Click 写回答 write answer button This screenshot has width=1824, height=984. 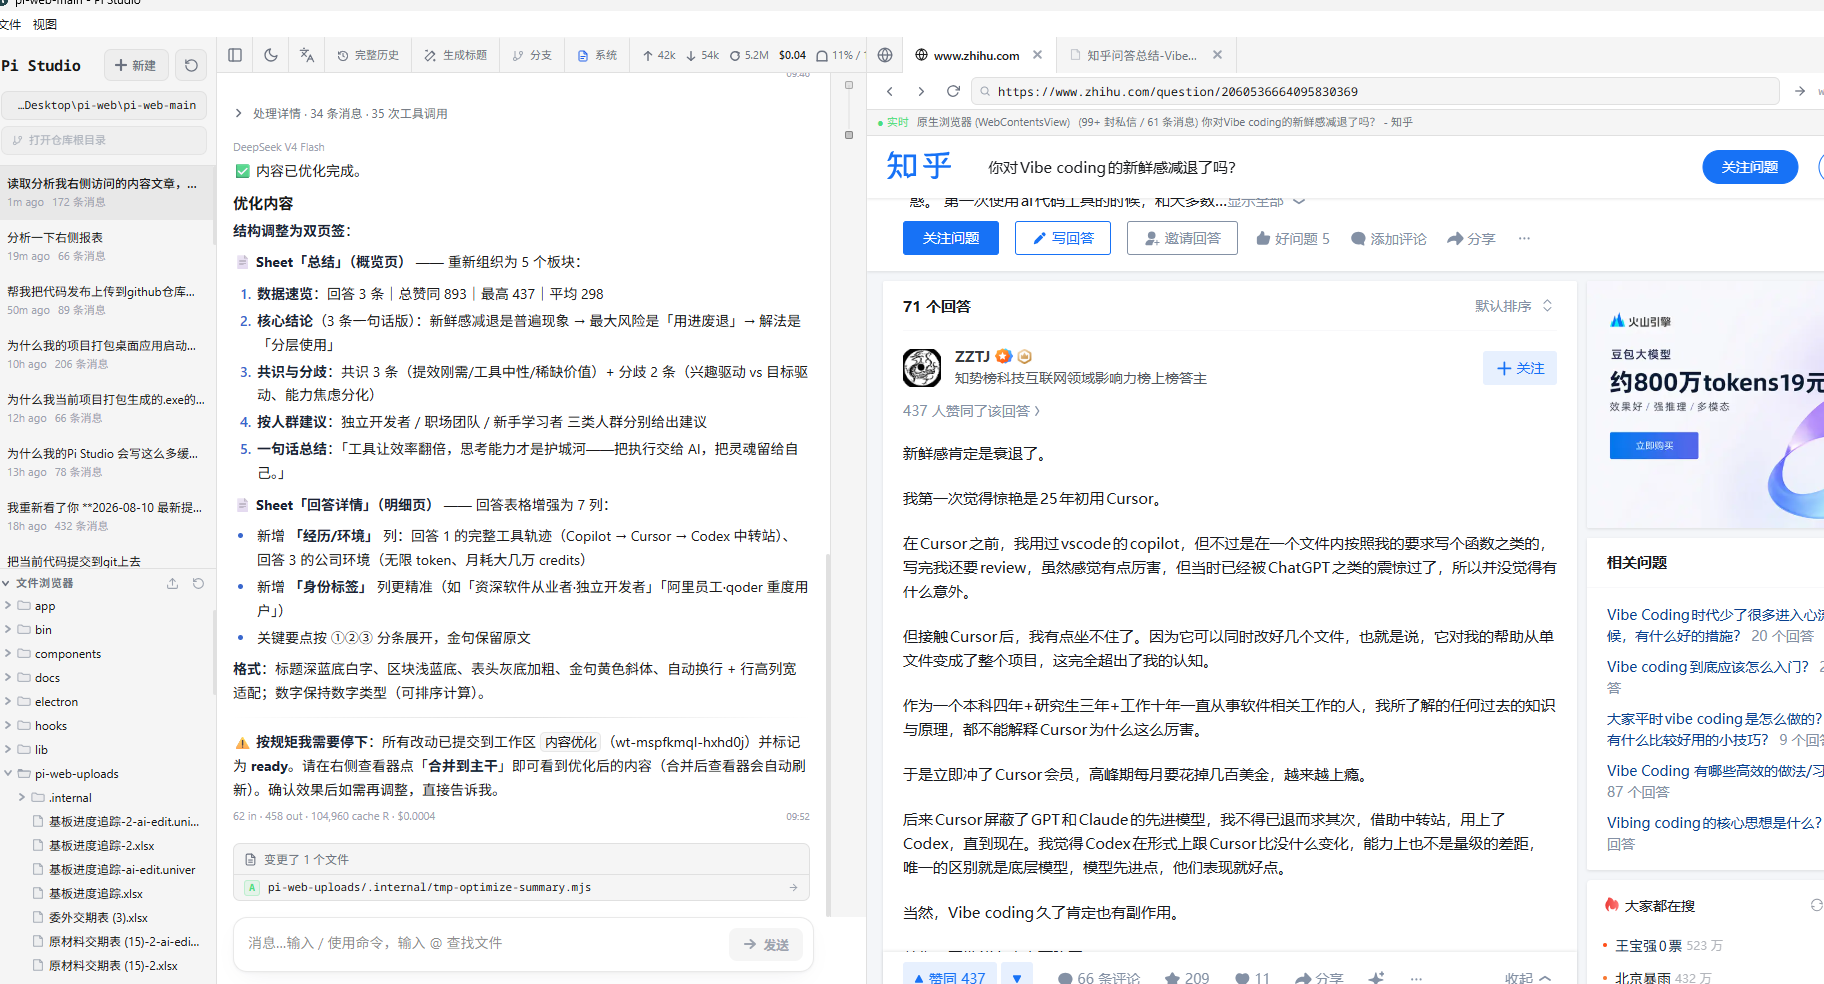[x=1063, y=238]
